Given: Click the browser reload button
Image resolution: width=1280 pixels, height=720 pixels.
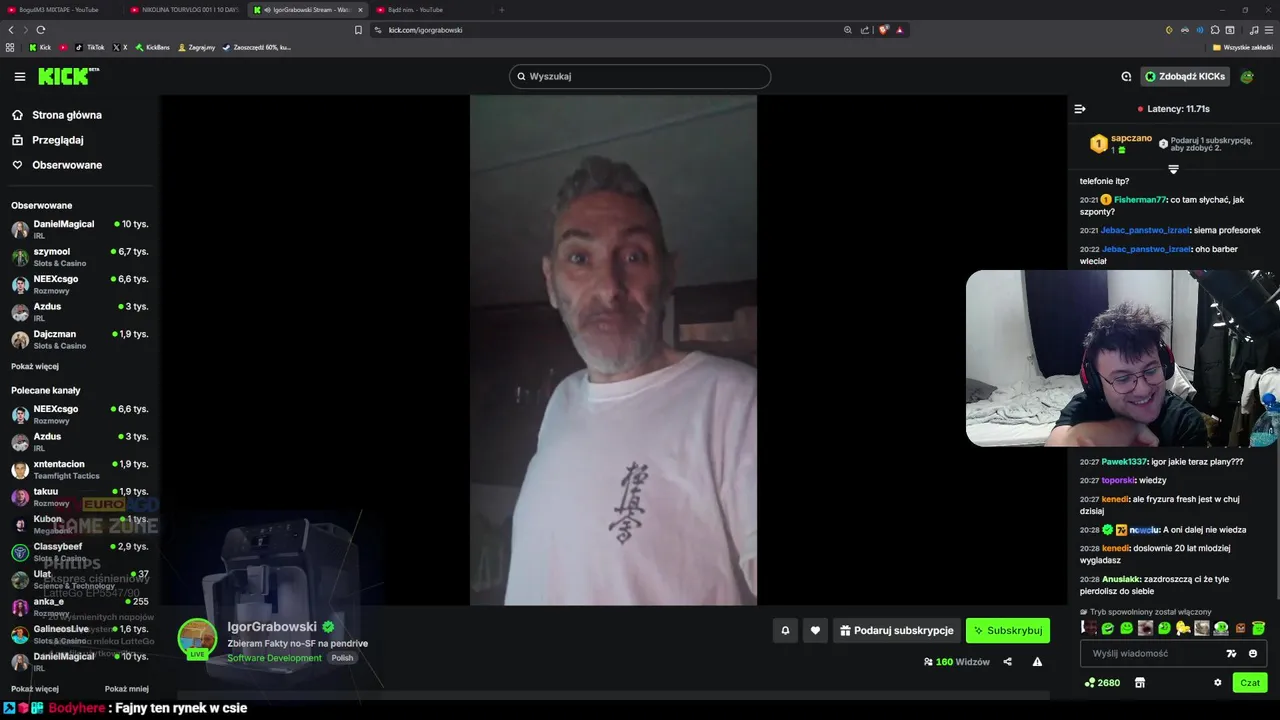Looking at the screenshot, I should 41,30.
